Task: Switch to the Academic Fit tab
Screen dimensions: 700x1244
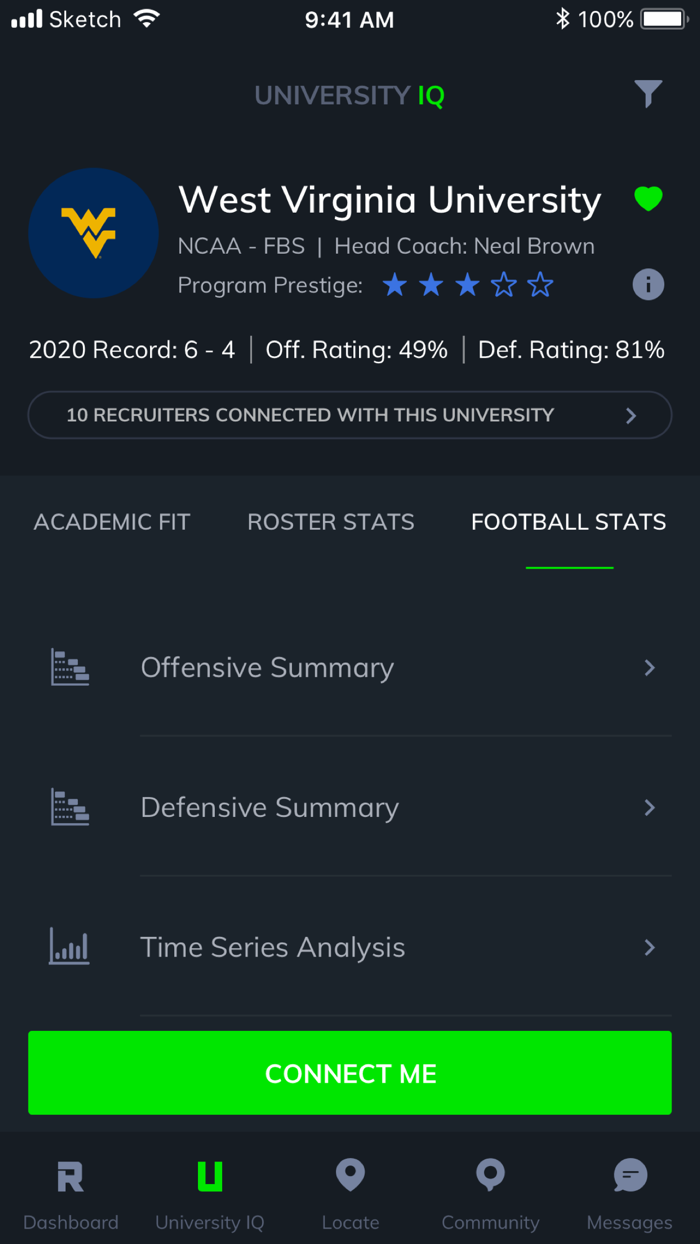Action: [112, 521]
